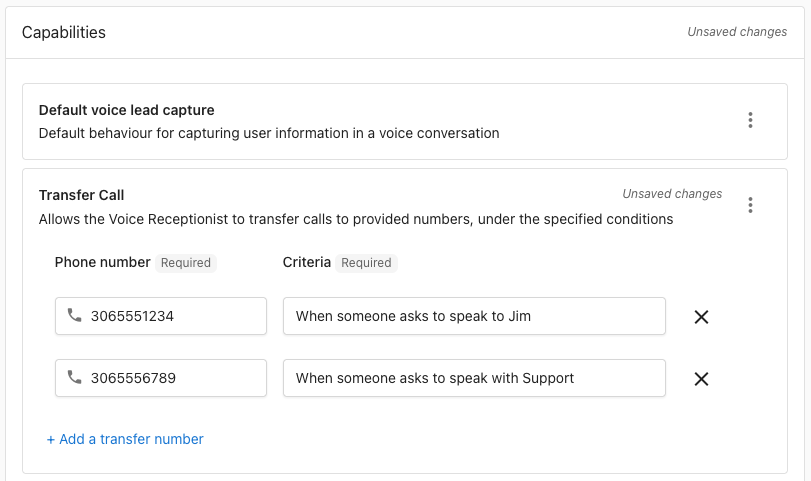
Task: Click Unsaved changes in Capabilities header
Action: point(737,32)
